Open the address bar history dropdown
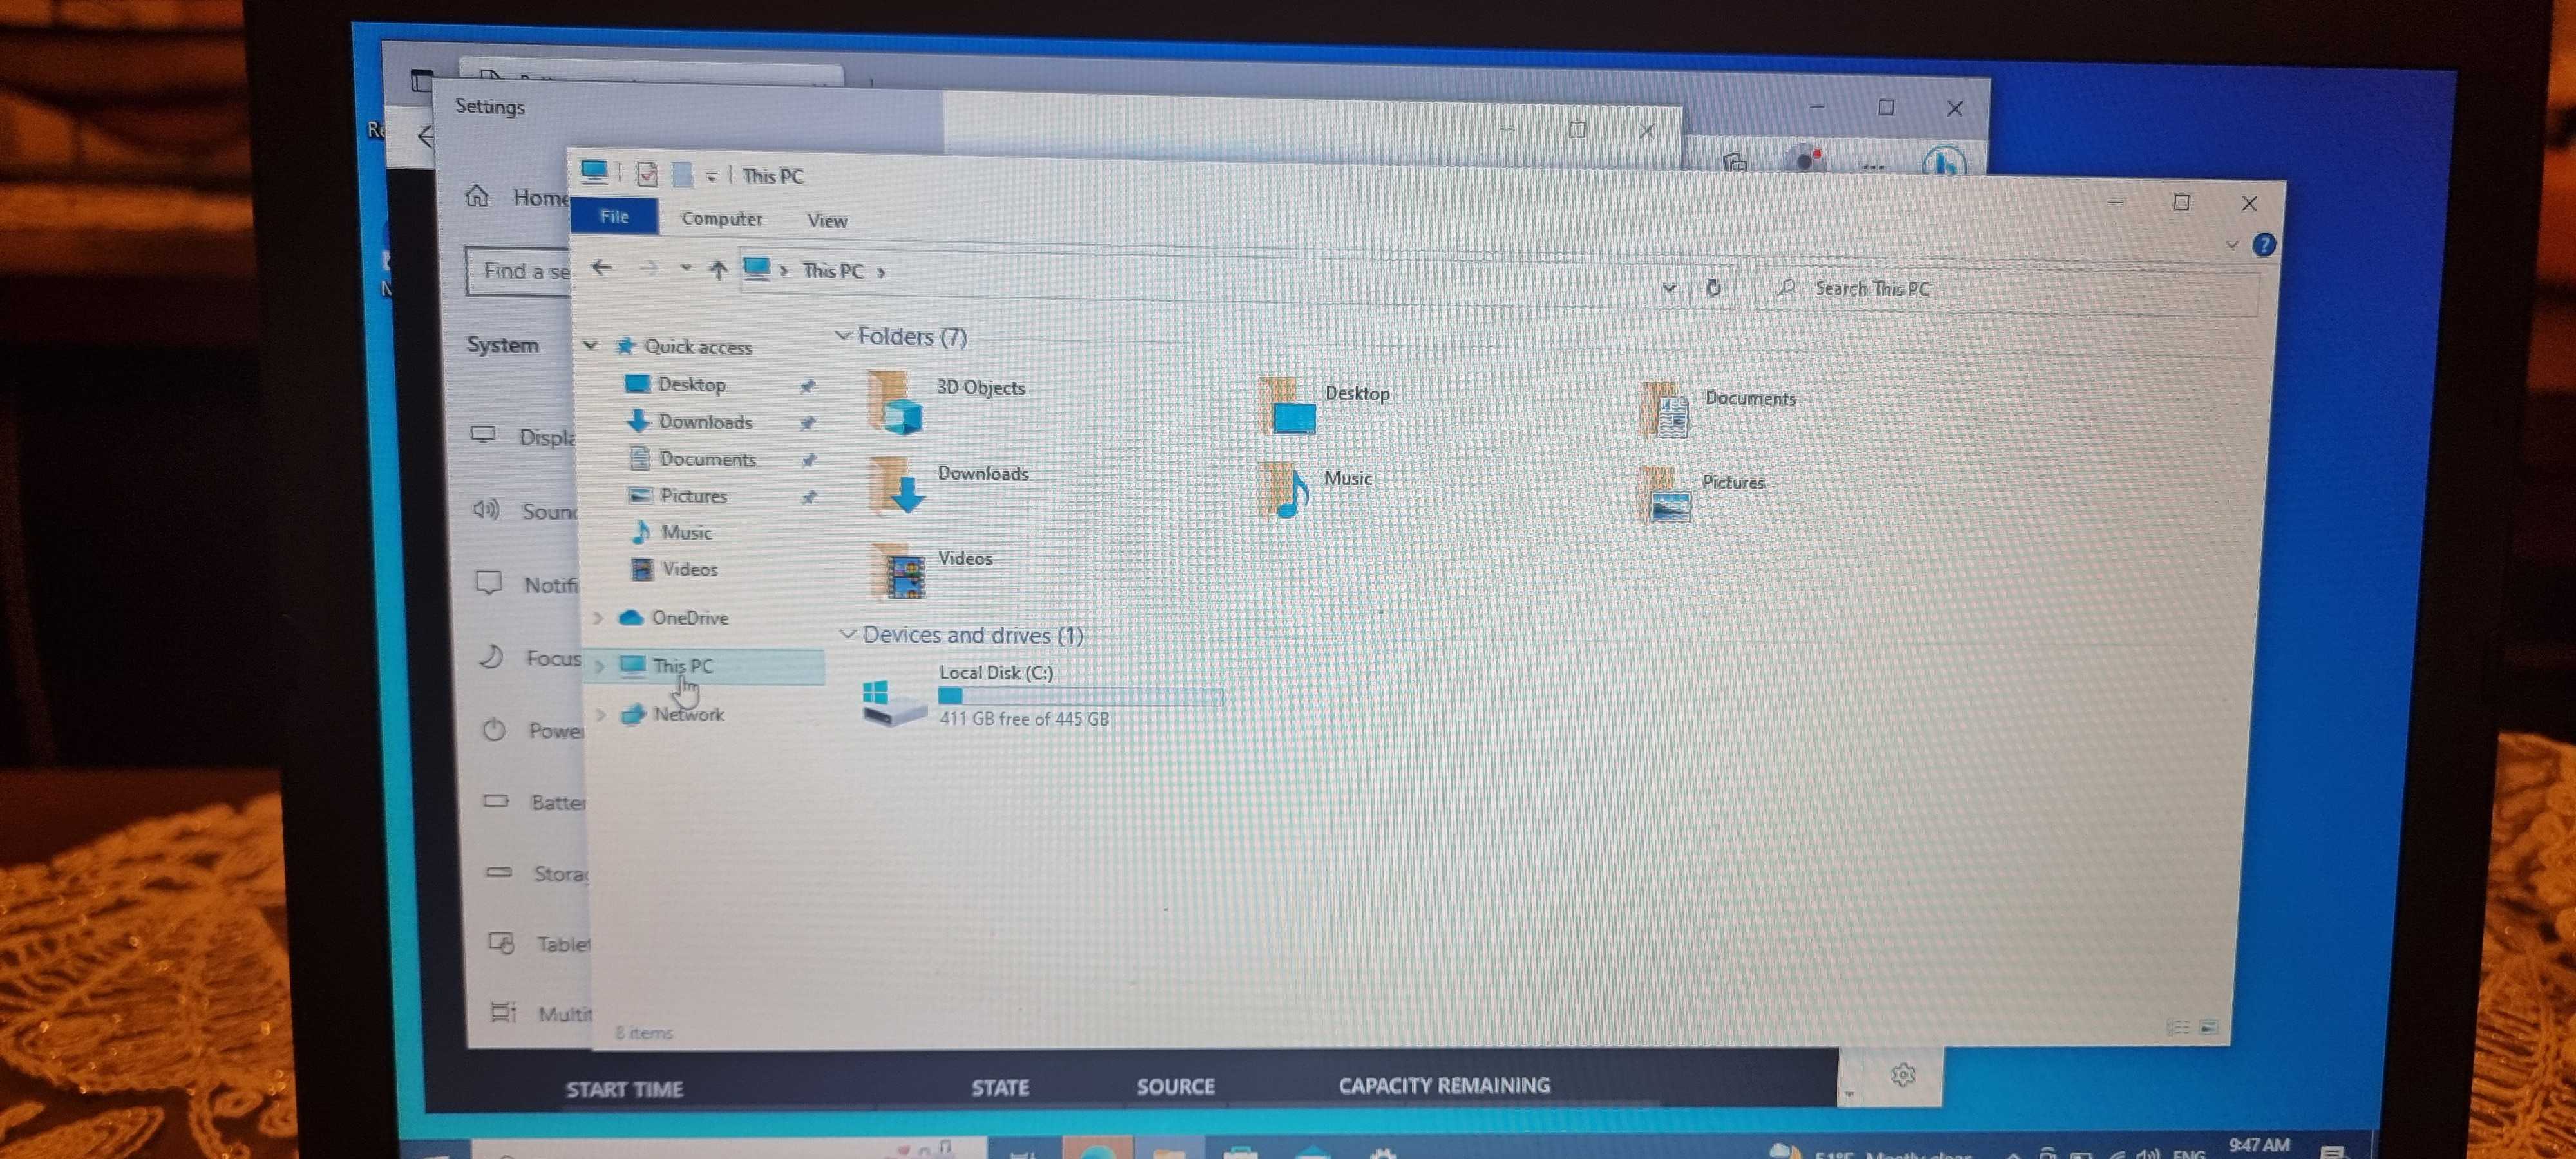Viewport: 2576px width, 1159px height. (x=1668, y=288)
